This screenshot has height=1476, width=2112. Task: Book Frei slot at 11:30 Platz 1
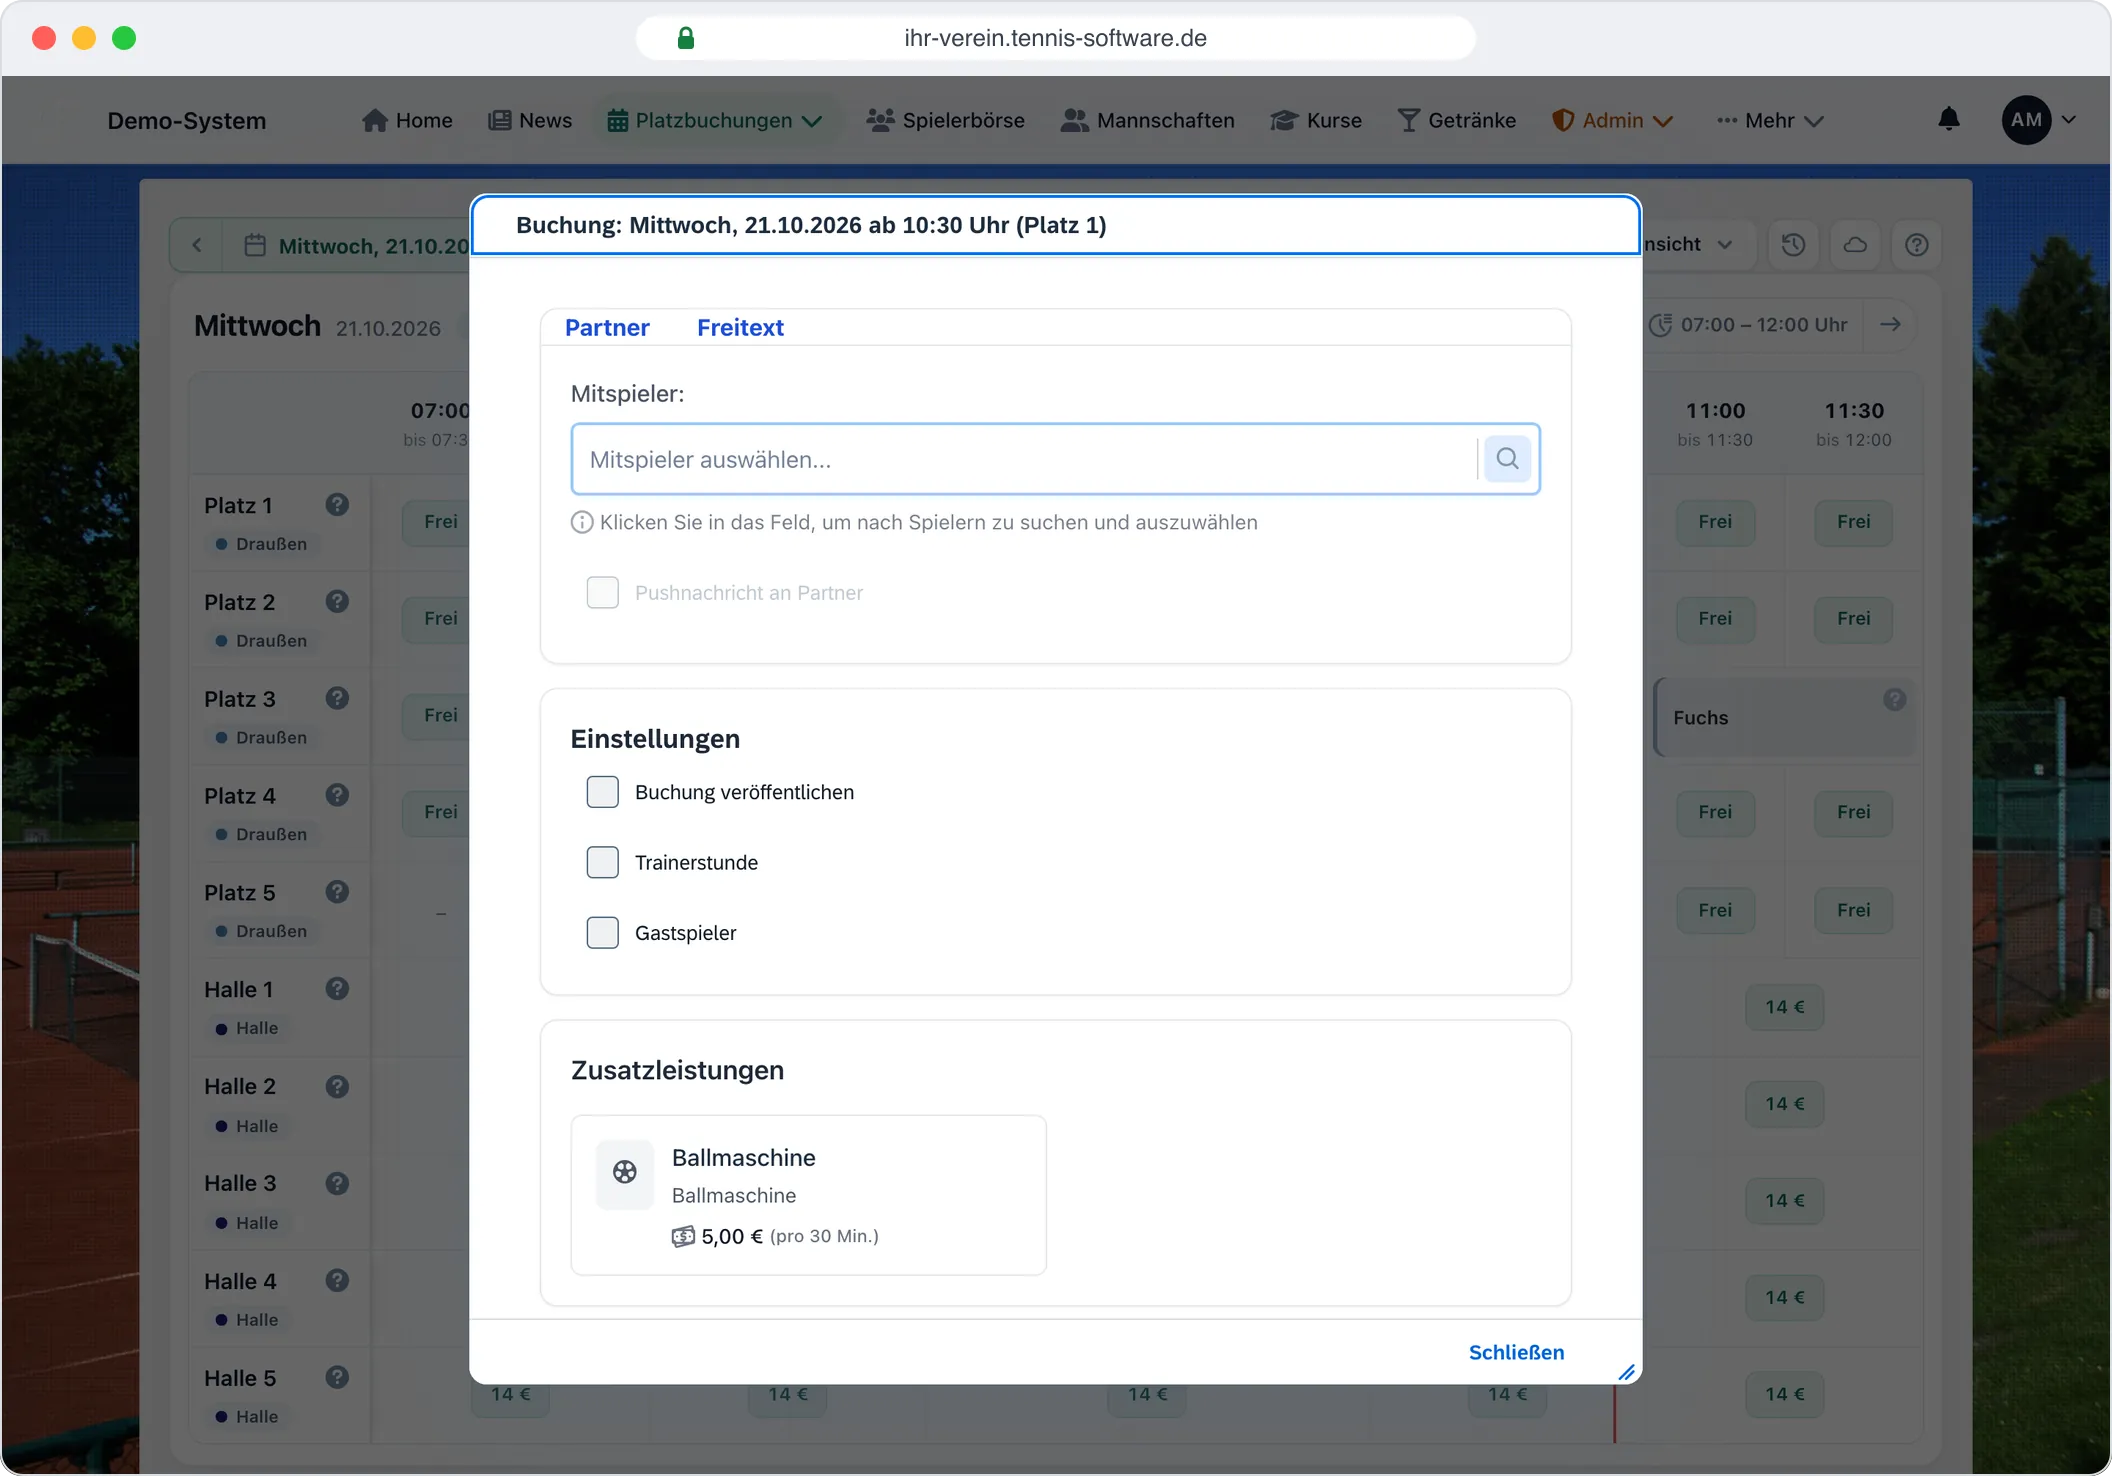pyautogui.click(x=1853, y=522)
